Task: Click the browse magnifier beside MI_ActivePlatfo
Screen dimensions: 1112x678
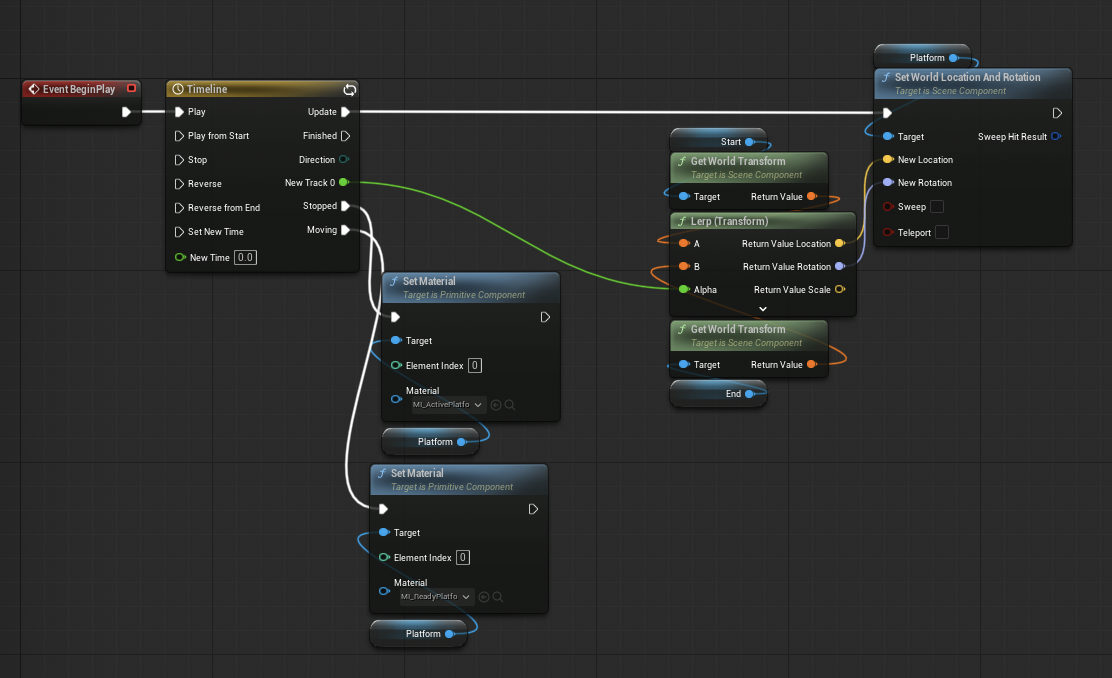Action: (x=509, y=405)
